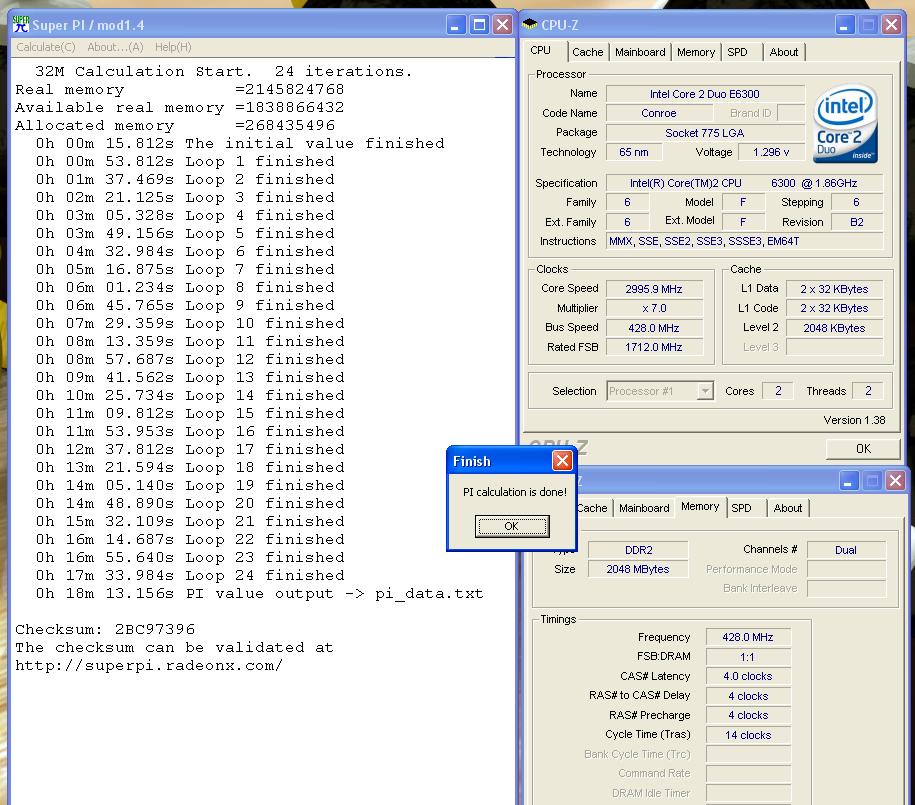This screenshot has width=915, height=805.
Task: Click the CPU-Z chip icon in title bar
Action: pyautogui.click(x=529, y=25)
